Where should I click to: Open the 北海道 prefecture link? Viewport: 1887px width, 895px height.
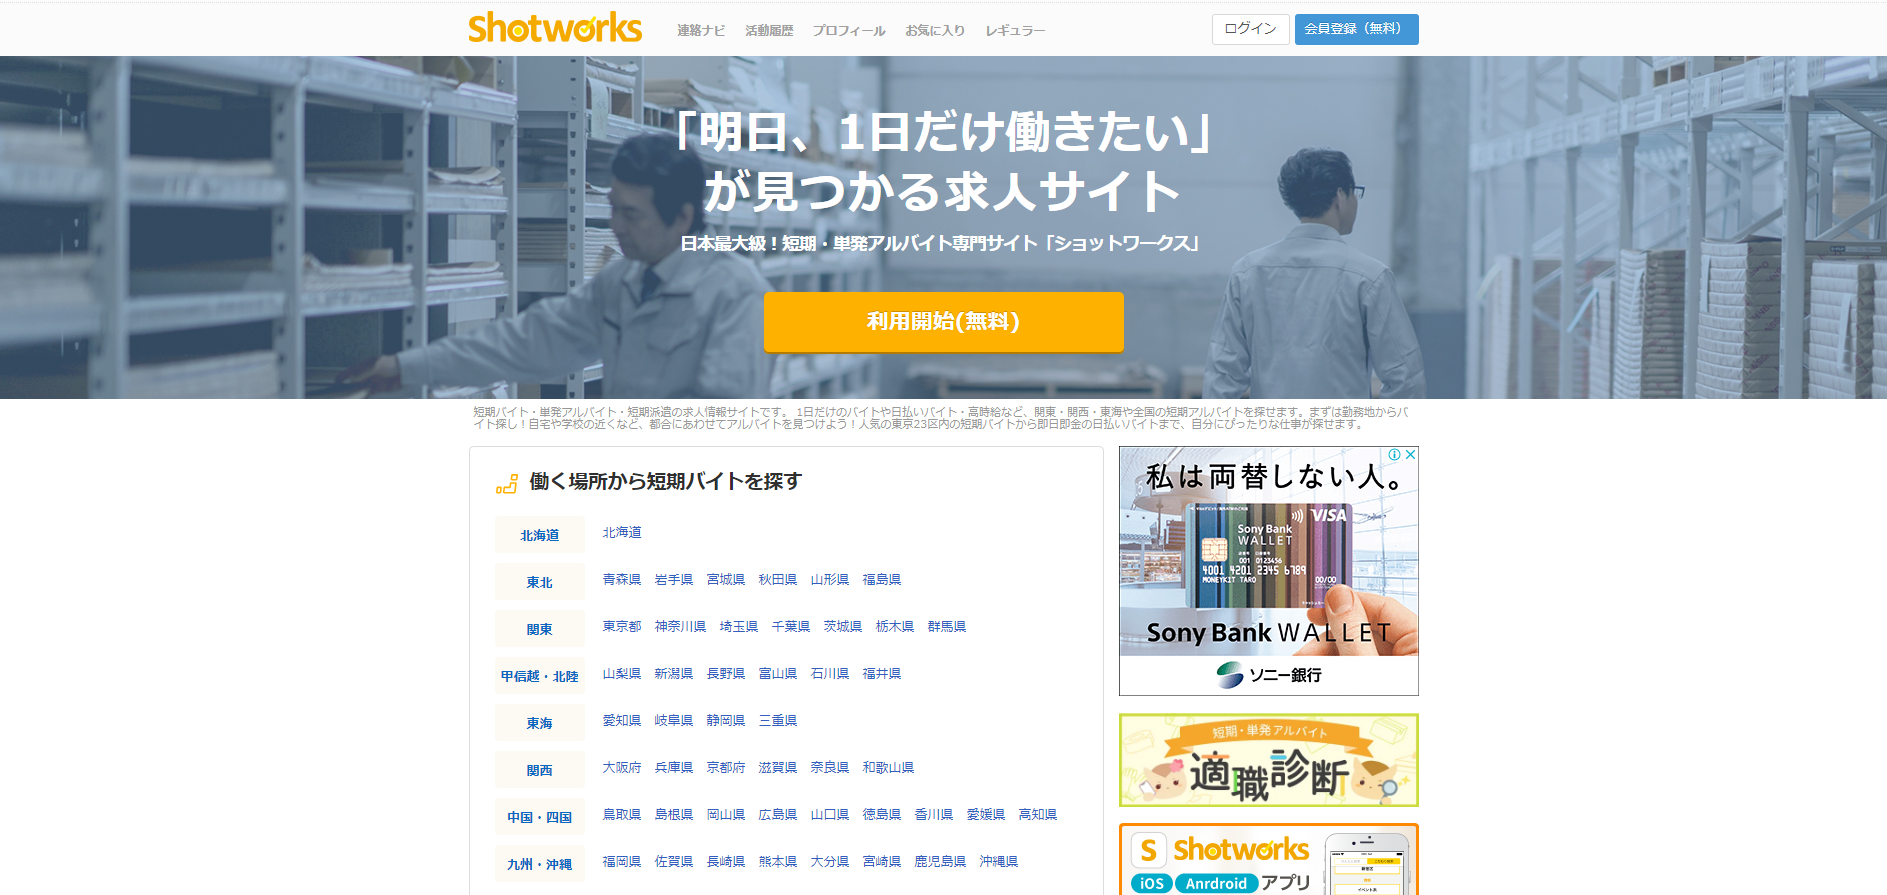[x=622, y=532]
